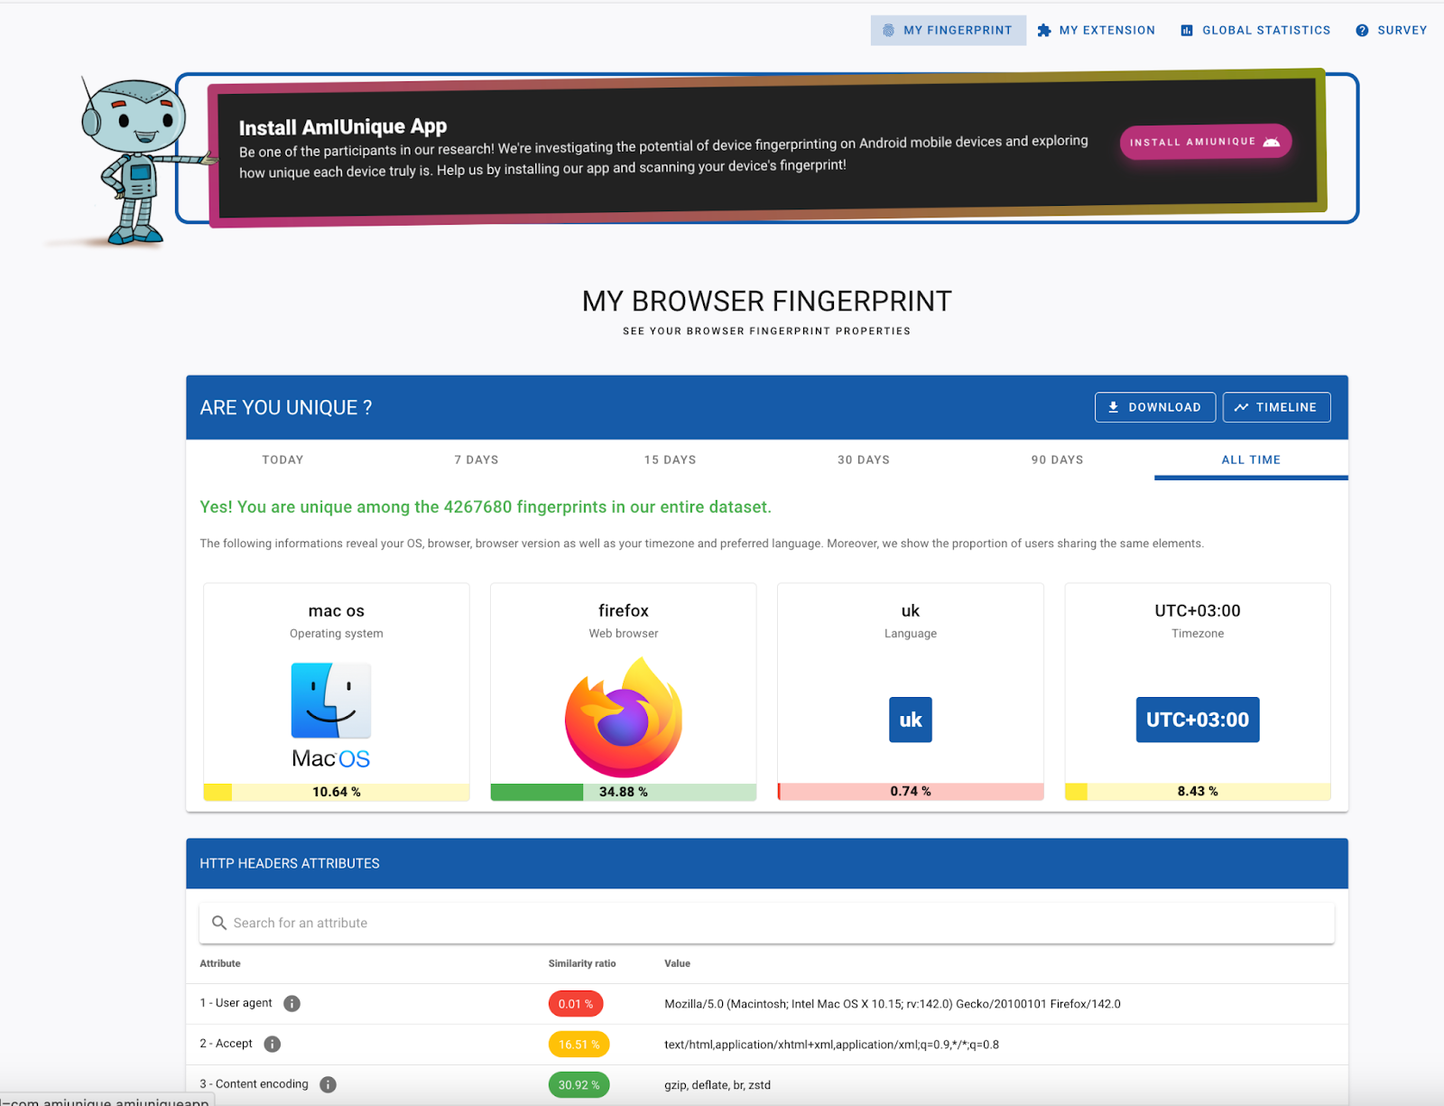Open the Survey page
The width and height of the screenshot is (1444, 1106).
[x=1391, y=30]
